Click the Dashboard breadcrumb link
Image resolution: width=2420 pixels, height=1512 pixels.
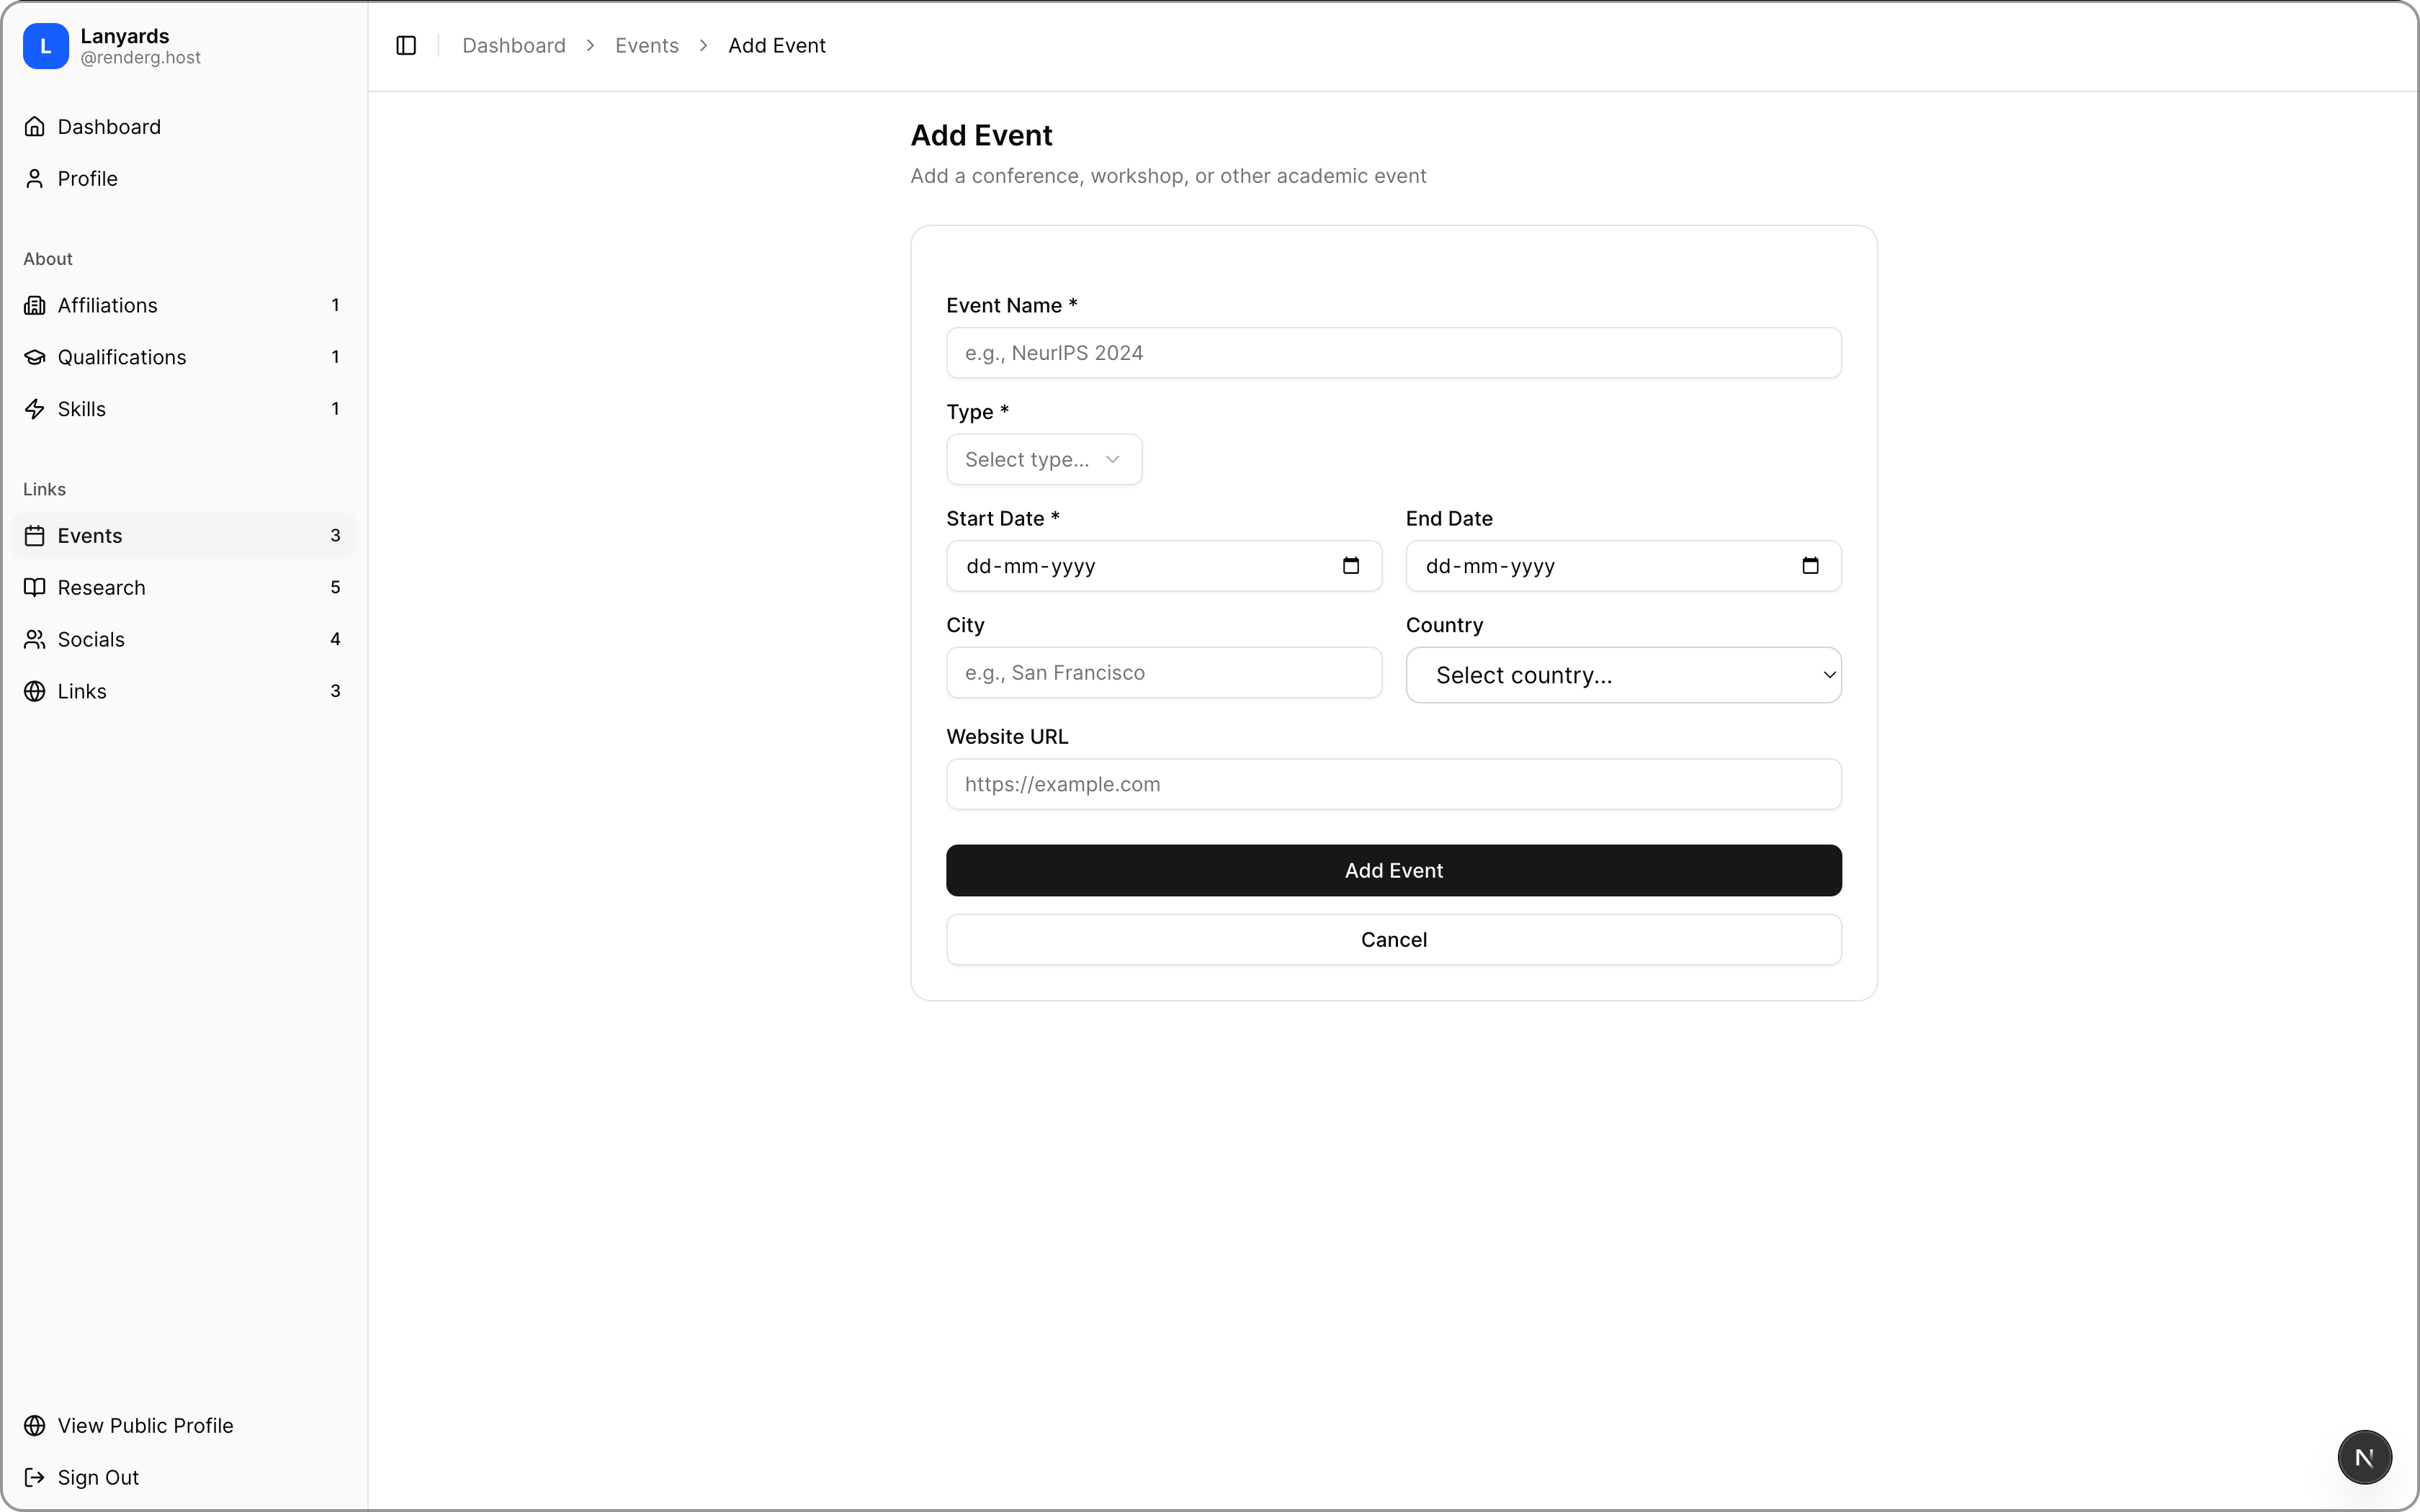click(513, 46)
